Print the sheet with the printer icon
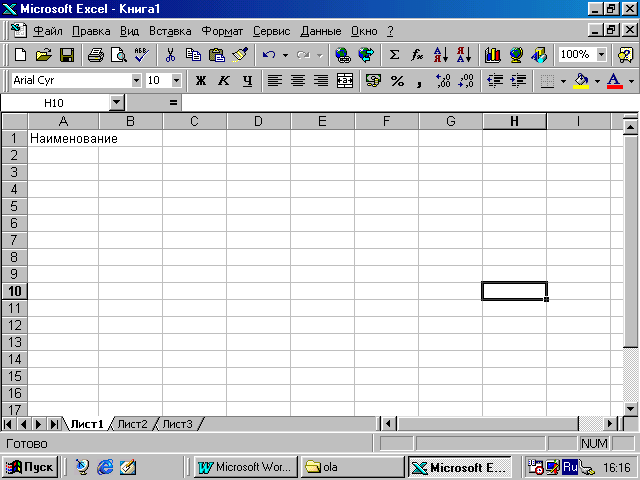Viewport: 640px width, 480px height. (96, 55)
